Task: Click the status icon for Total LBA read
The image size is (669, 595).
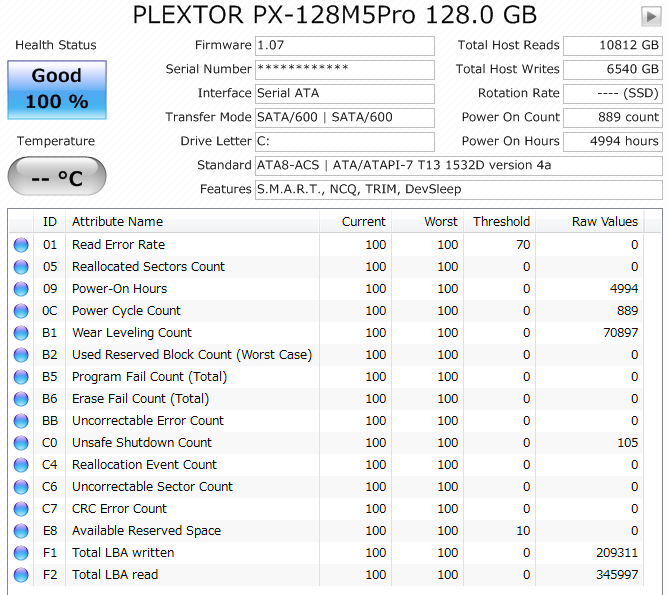Action: [21, 575]
